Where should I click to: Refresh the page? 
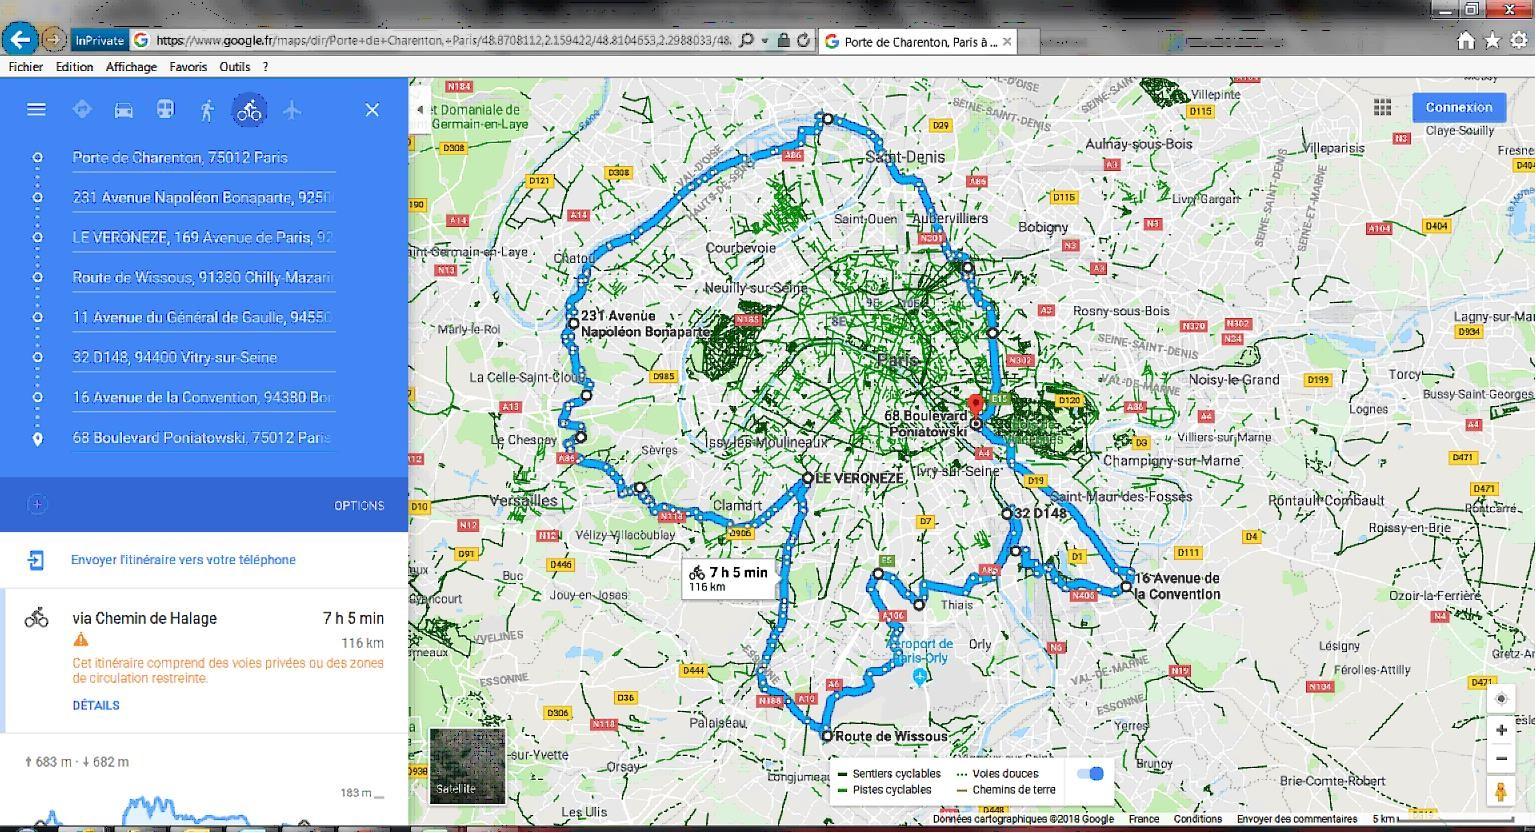coord(803,41)
